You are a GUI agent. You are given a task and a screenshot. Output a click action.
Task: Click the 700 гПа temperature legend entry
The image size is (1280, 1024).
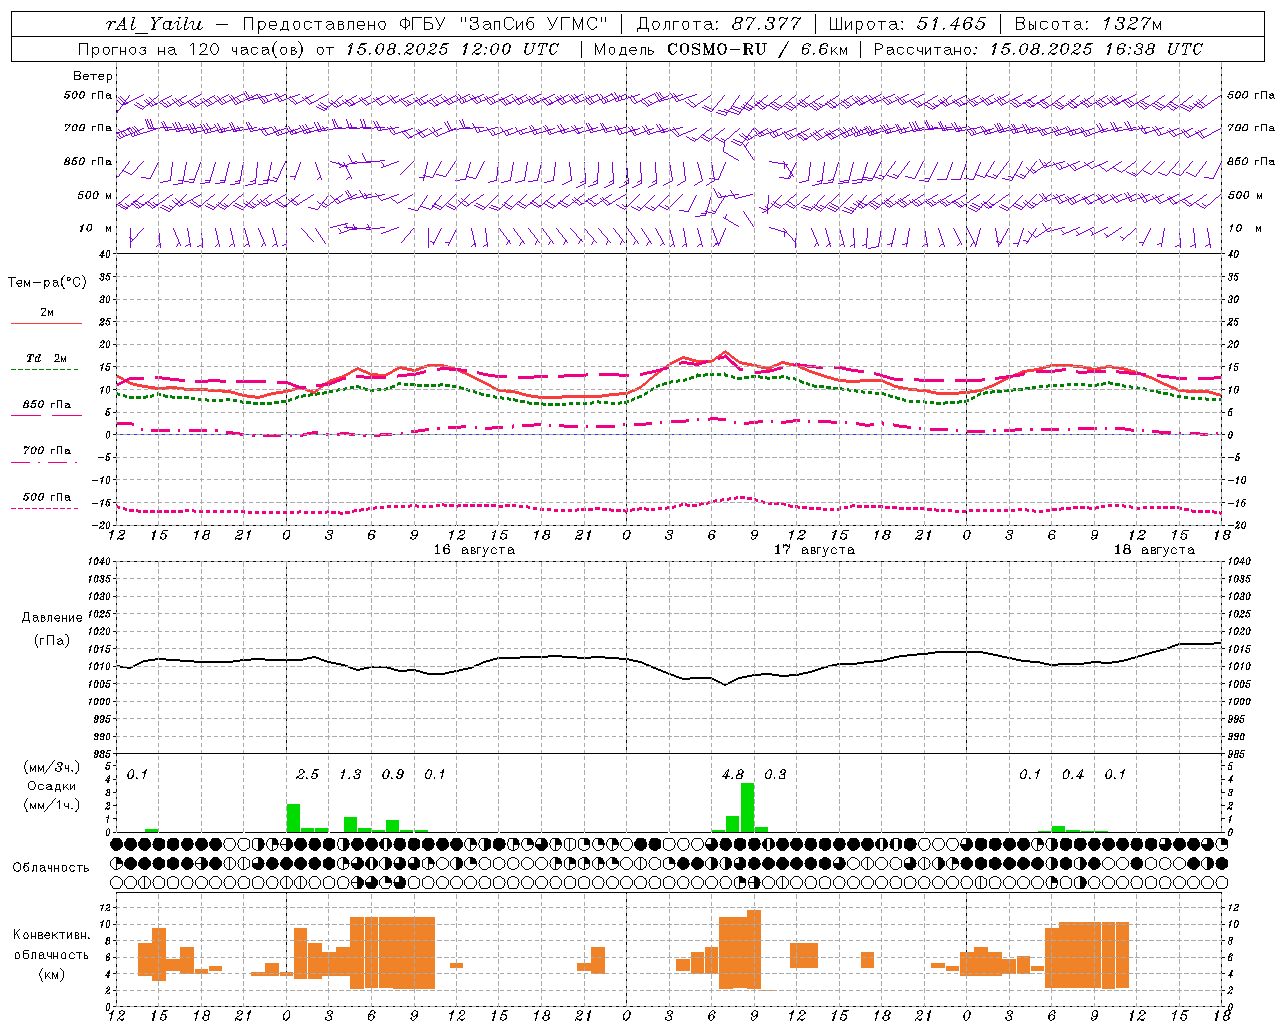pos(47,451)
